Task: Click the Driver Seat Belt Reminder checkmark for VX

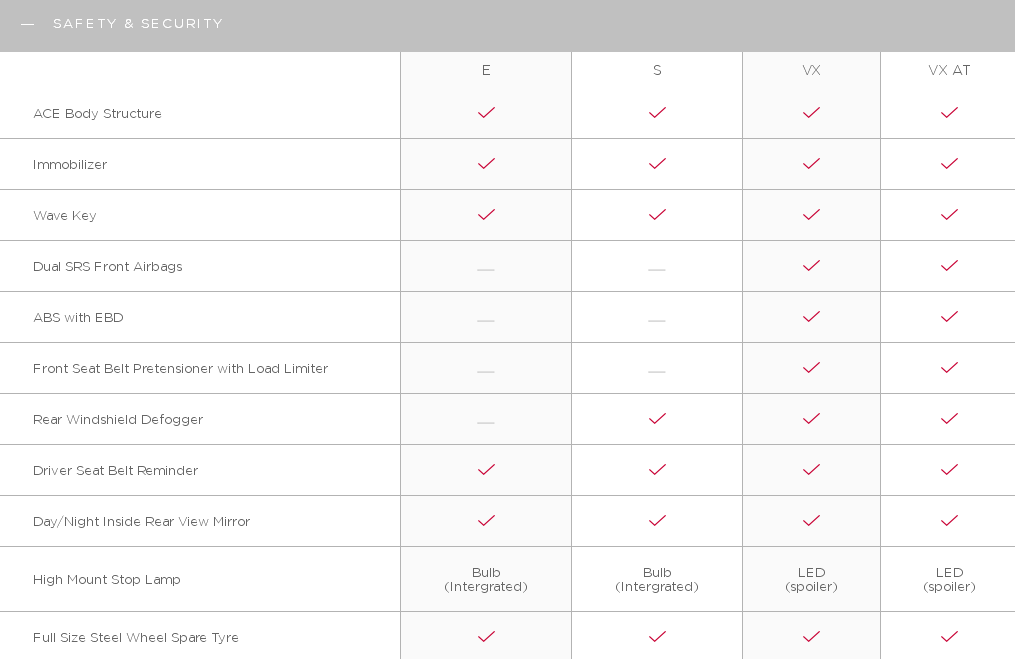Action: tap(811, 470)
